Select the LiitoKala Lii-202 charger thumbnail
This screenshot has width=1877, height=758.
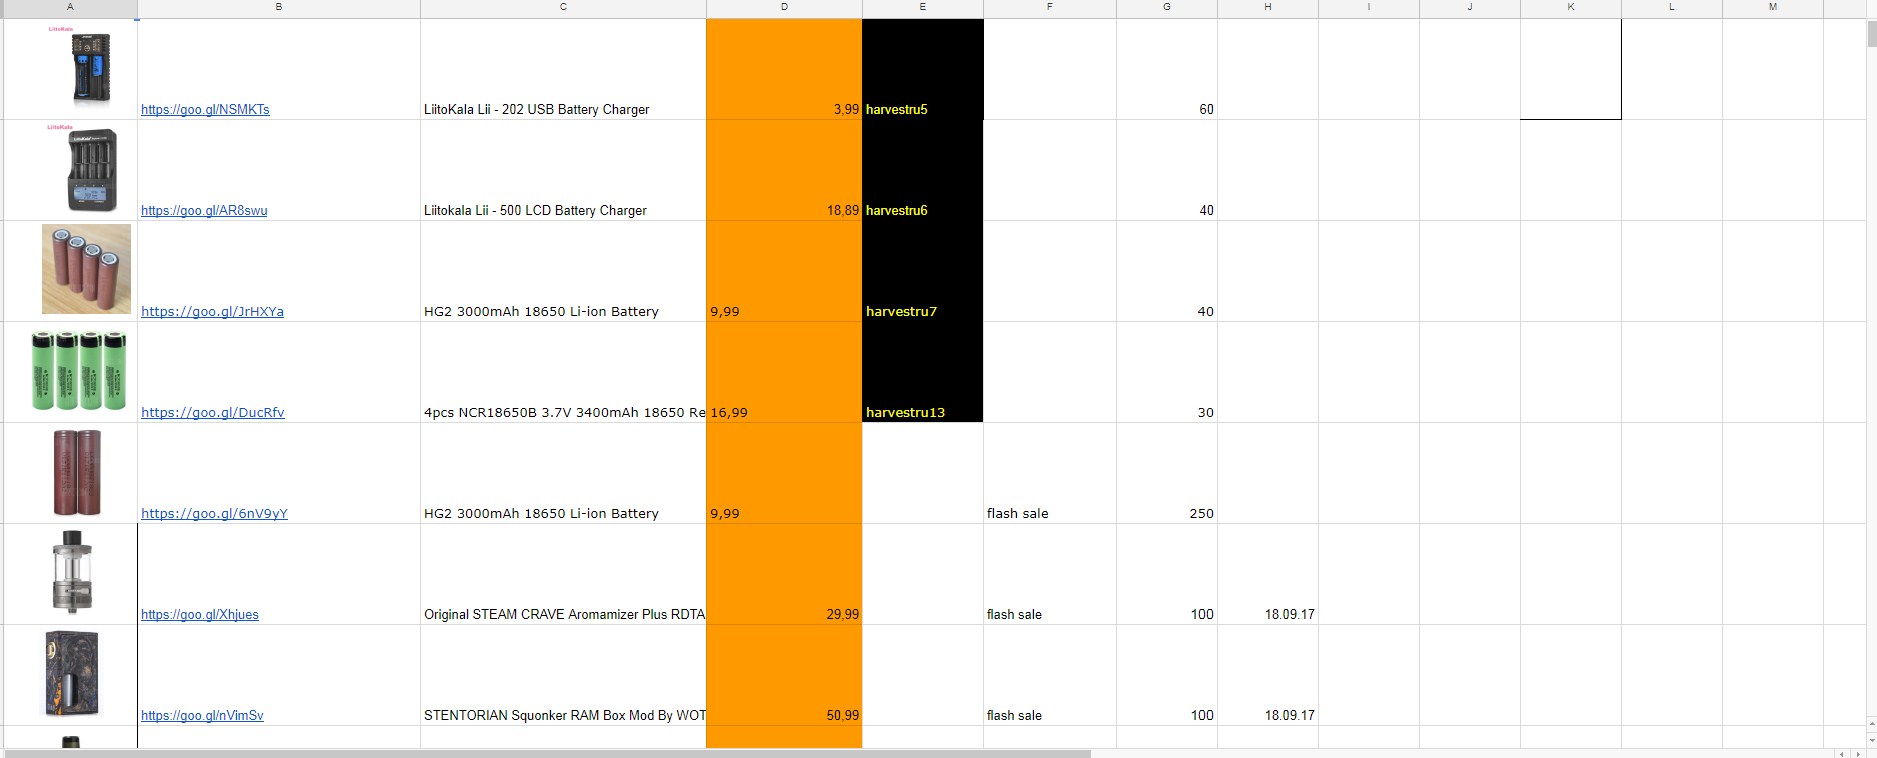tap(91, 68)
